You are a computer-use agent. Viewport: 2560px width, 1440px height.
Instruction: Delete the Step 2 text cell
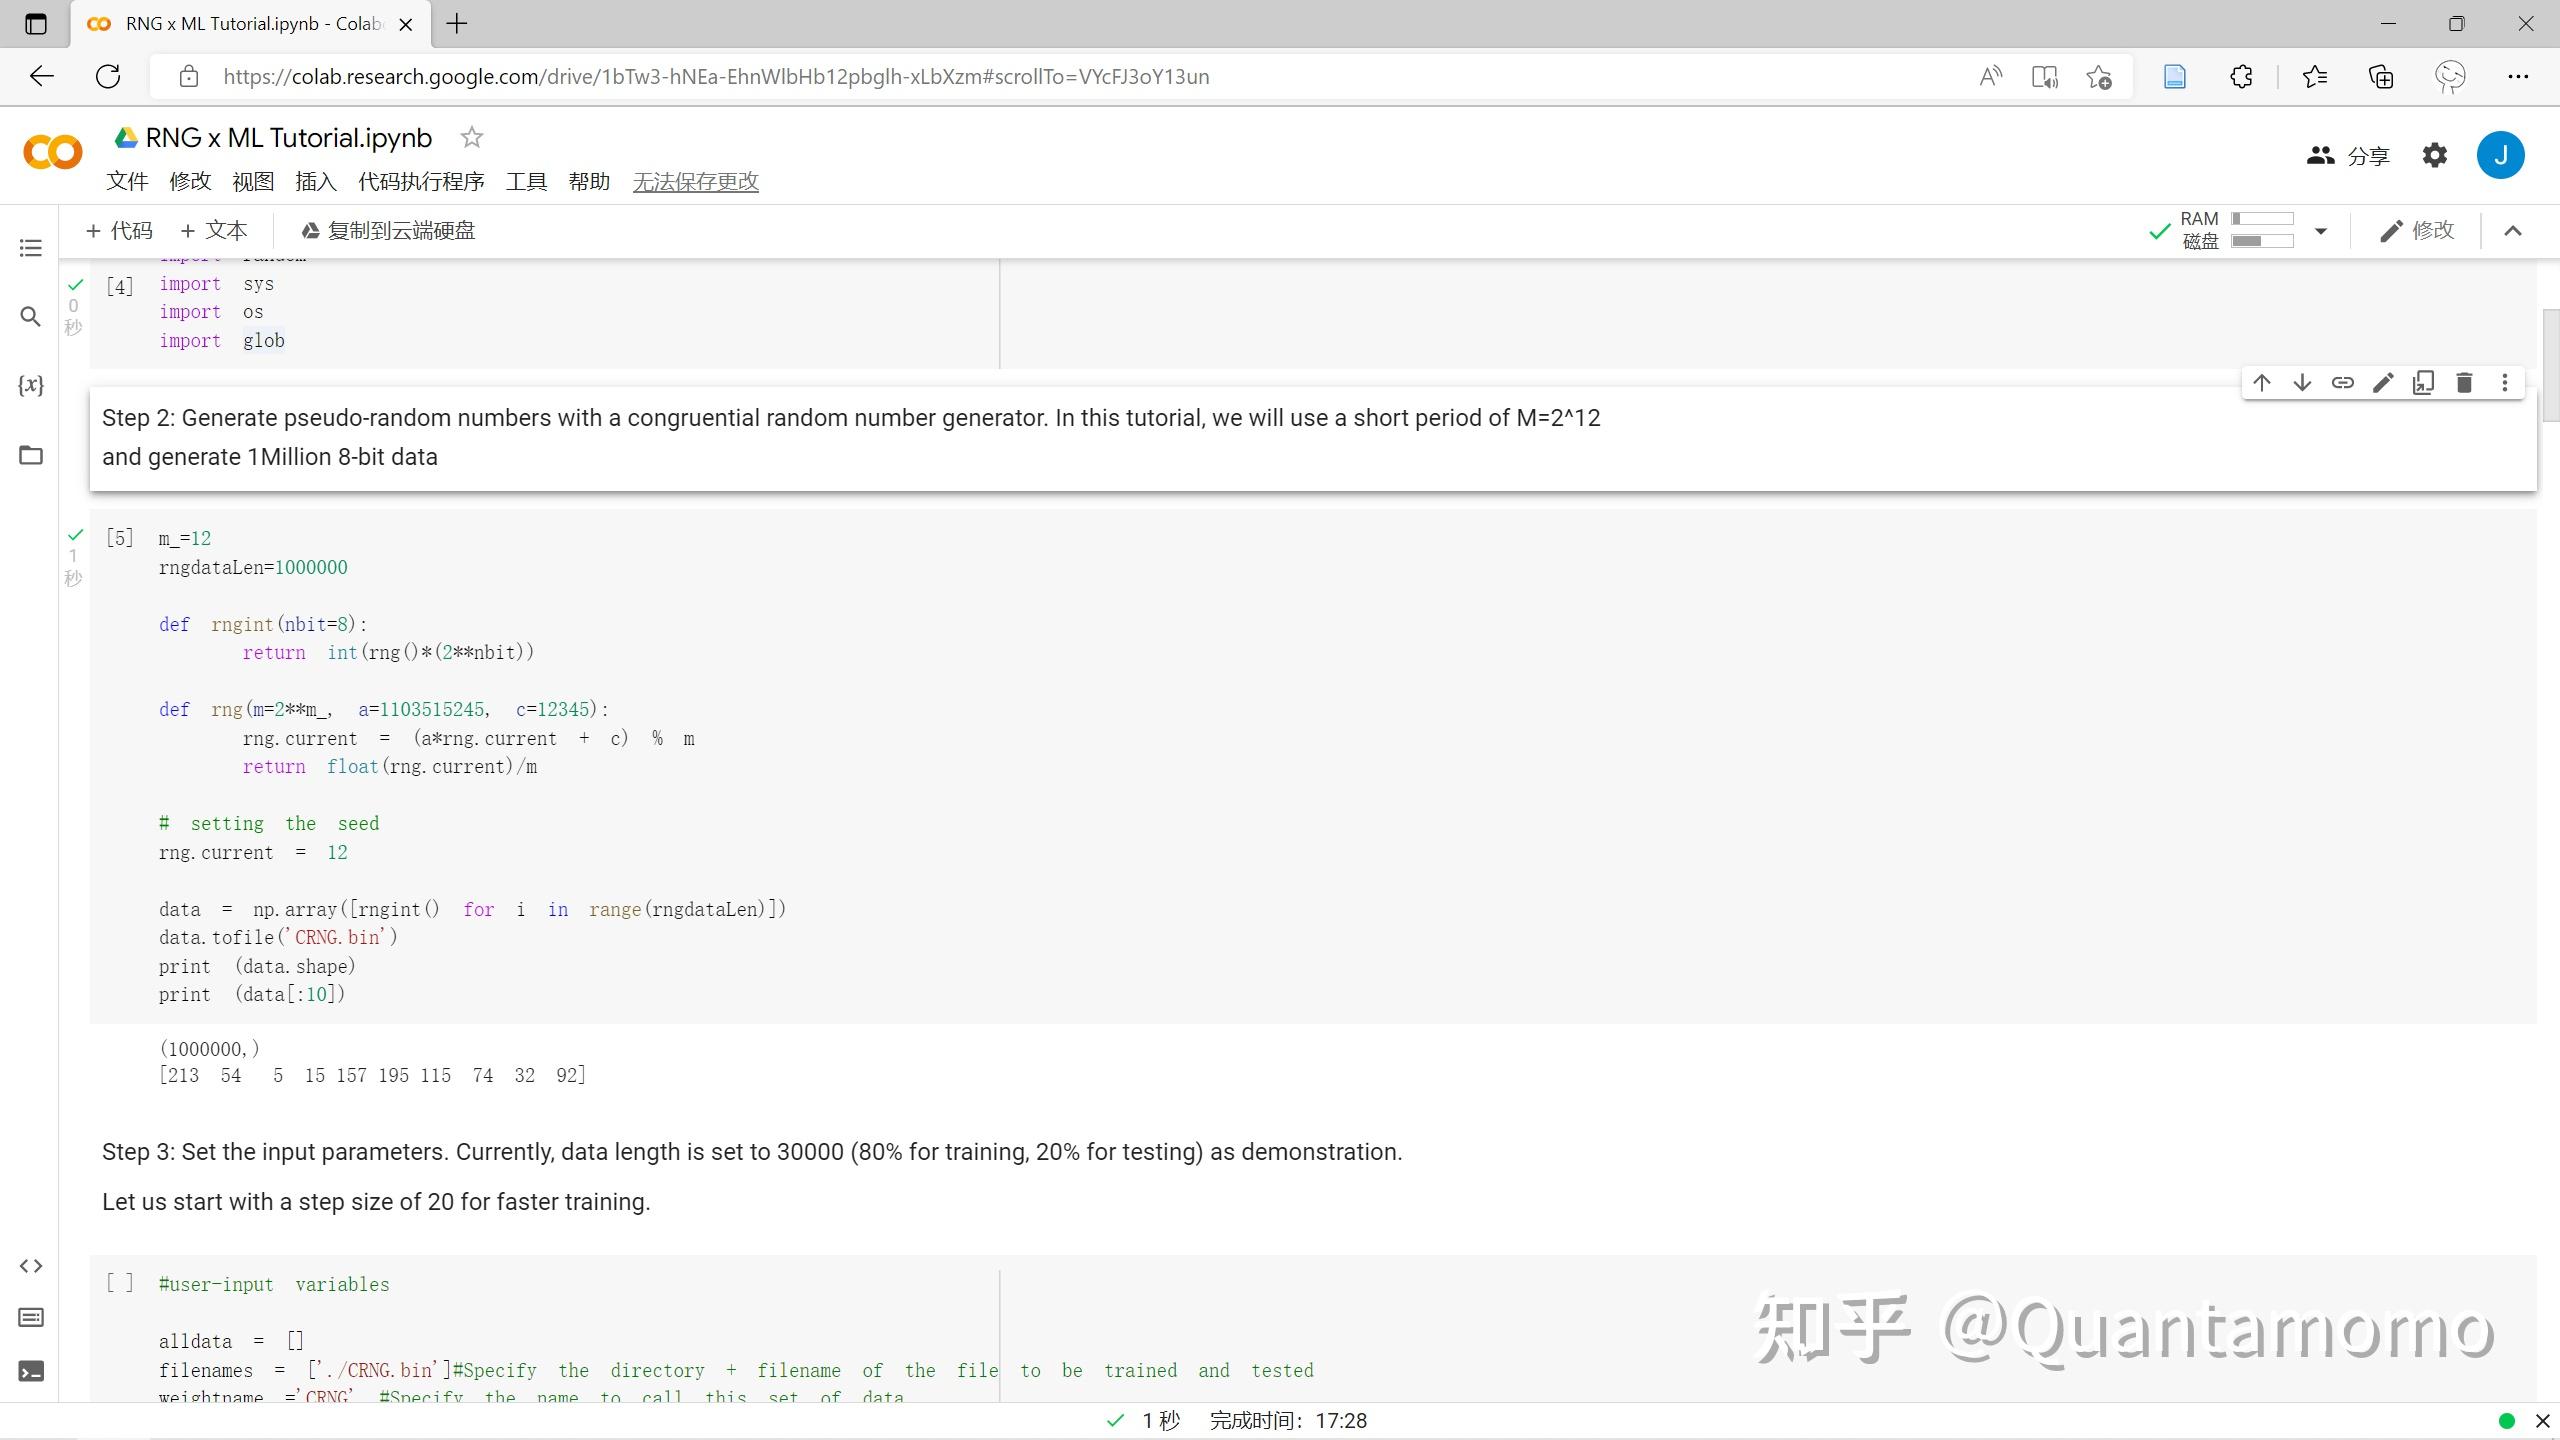pos(2464,382)
